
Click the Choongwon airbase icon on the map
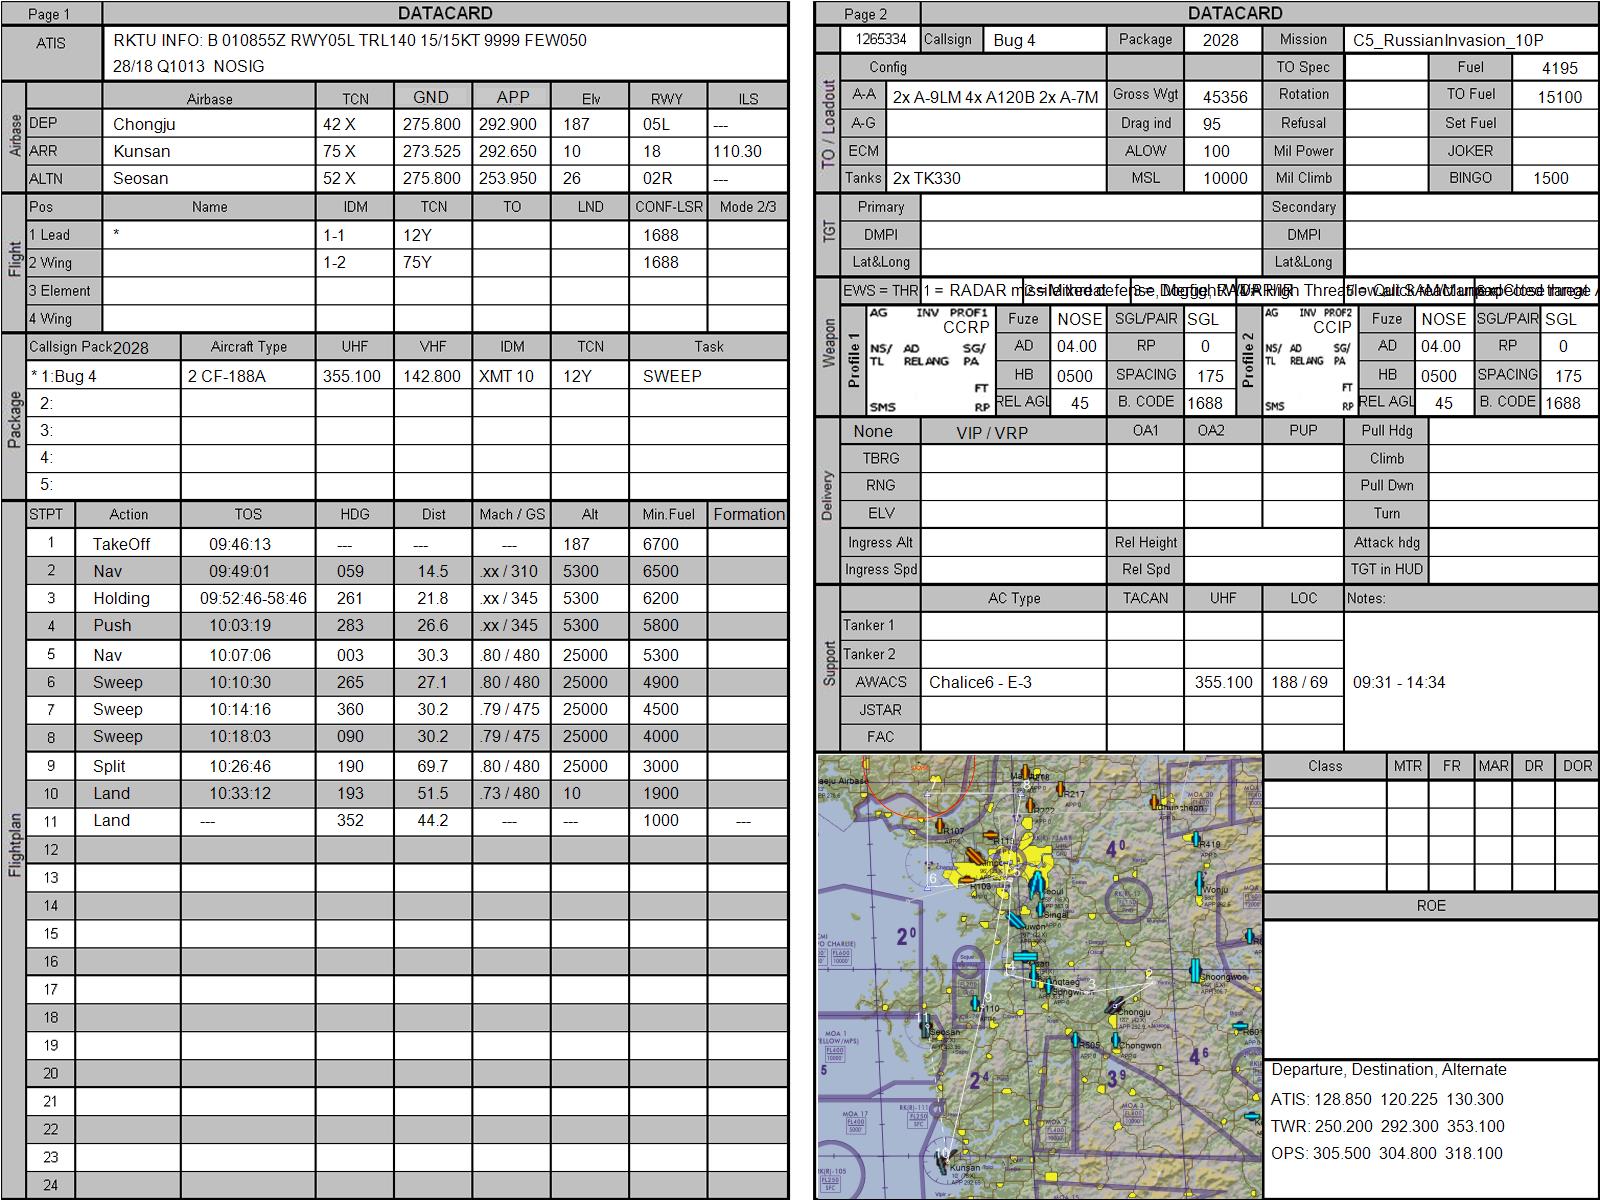(x=1193, y=970)
